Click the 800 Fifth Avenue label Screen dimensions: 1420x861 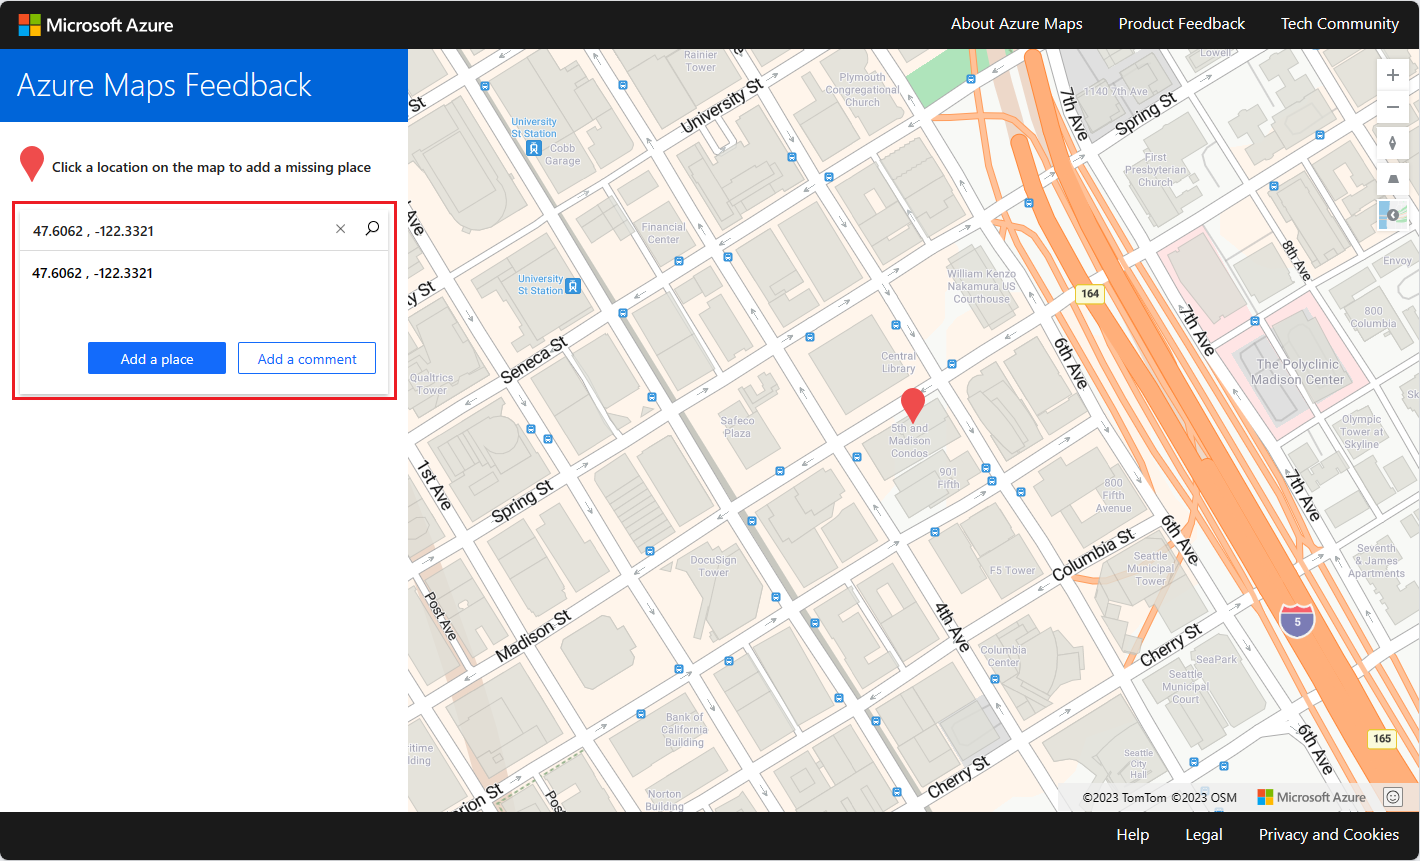pyautogui.click(x=1113, y=495)
